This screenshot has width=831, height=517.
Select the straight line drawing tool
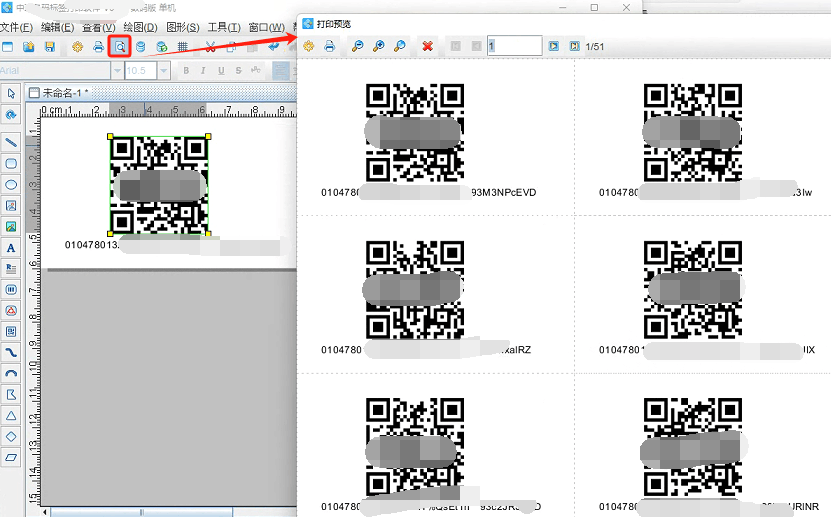coord(11,142)
